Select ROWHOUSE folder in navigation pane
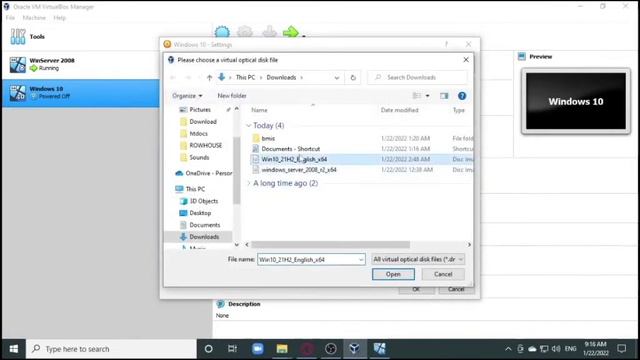 pos(205,145)
